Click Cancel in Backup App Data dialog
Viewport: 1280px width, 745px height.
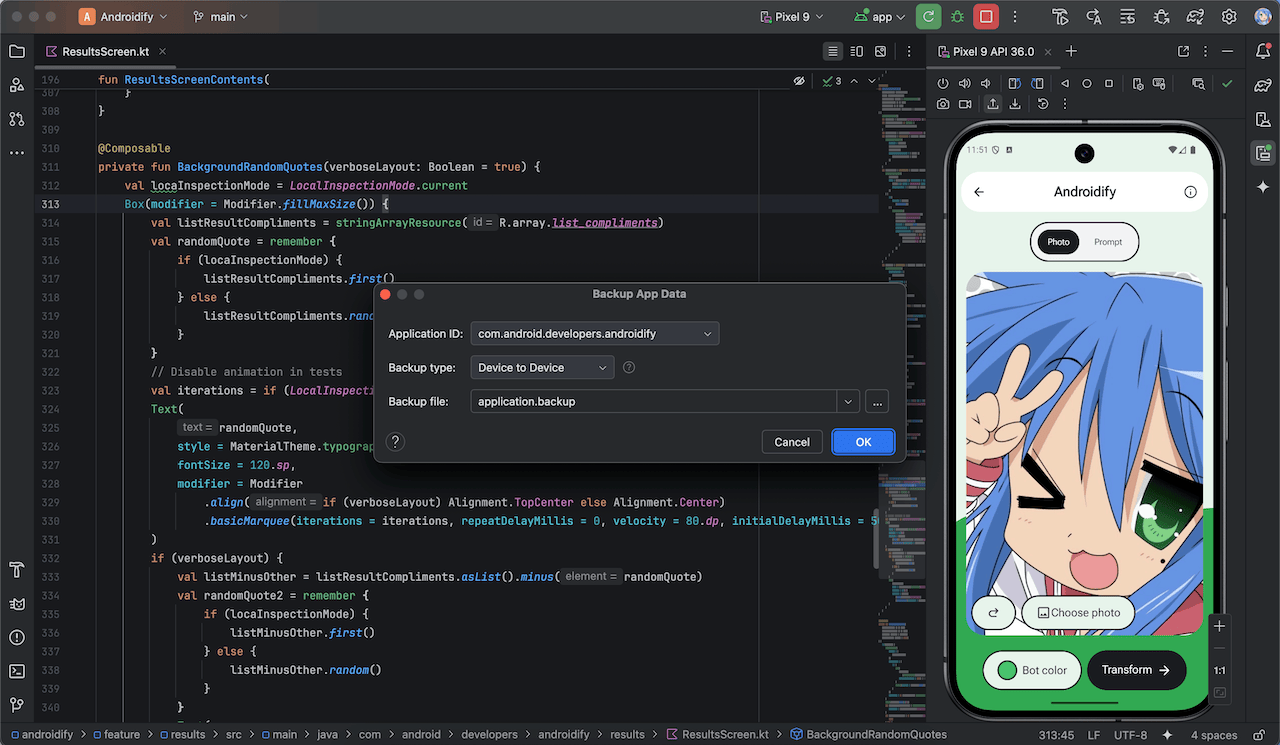792,442
